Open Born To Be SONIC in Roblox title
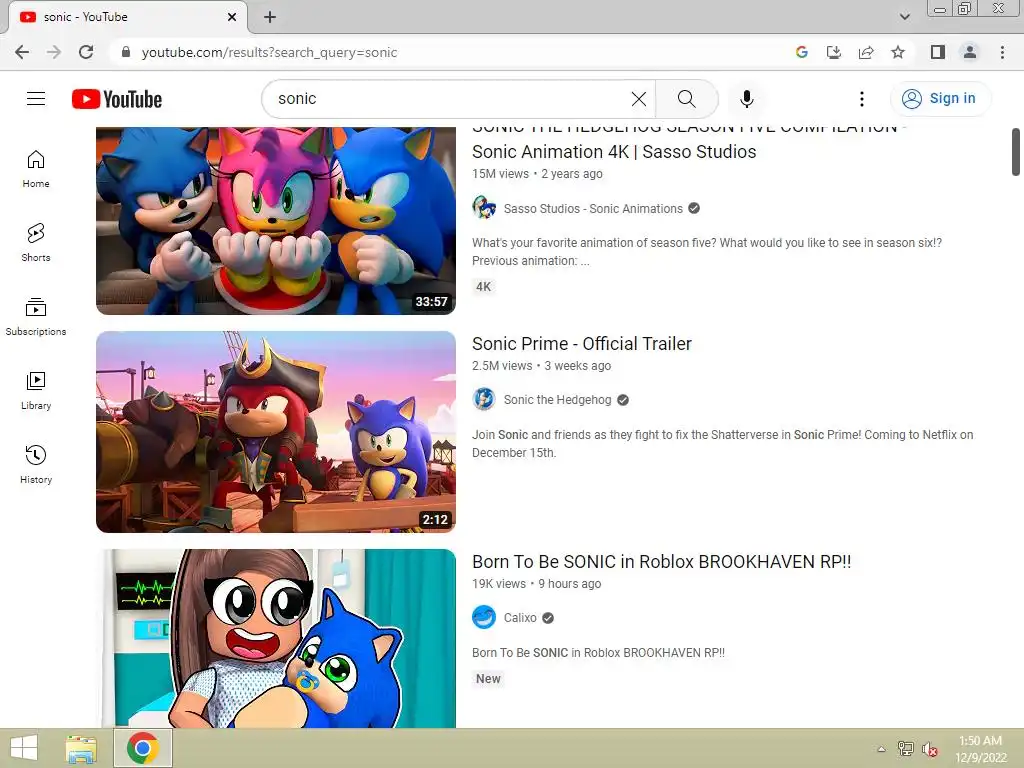The width and height of the screenshot is (1024, 768). [x=662, y=562]
